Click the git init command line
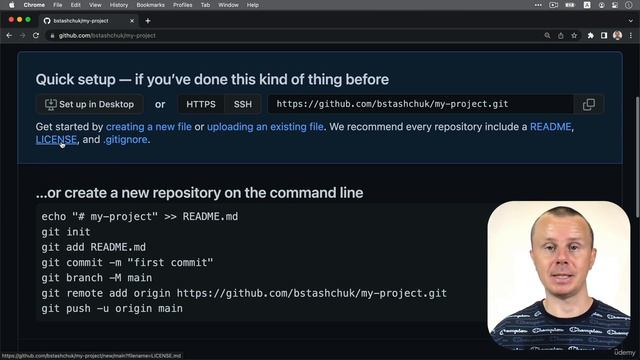 [x=66, y=232]
